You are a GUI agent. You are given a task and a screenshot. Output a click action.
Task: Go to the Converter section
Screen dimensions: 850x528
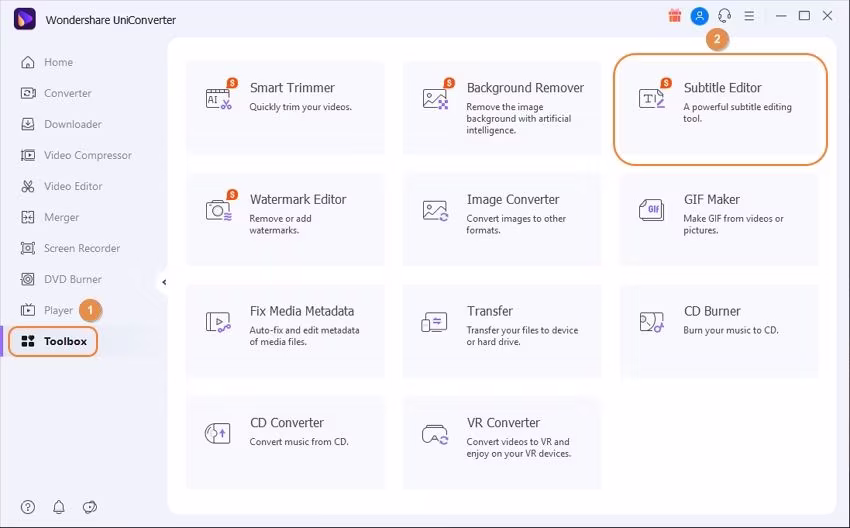point(67,93)
